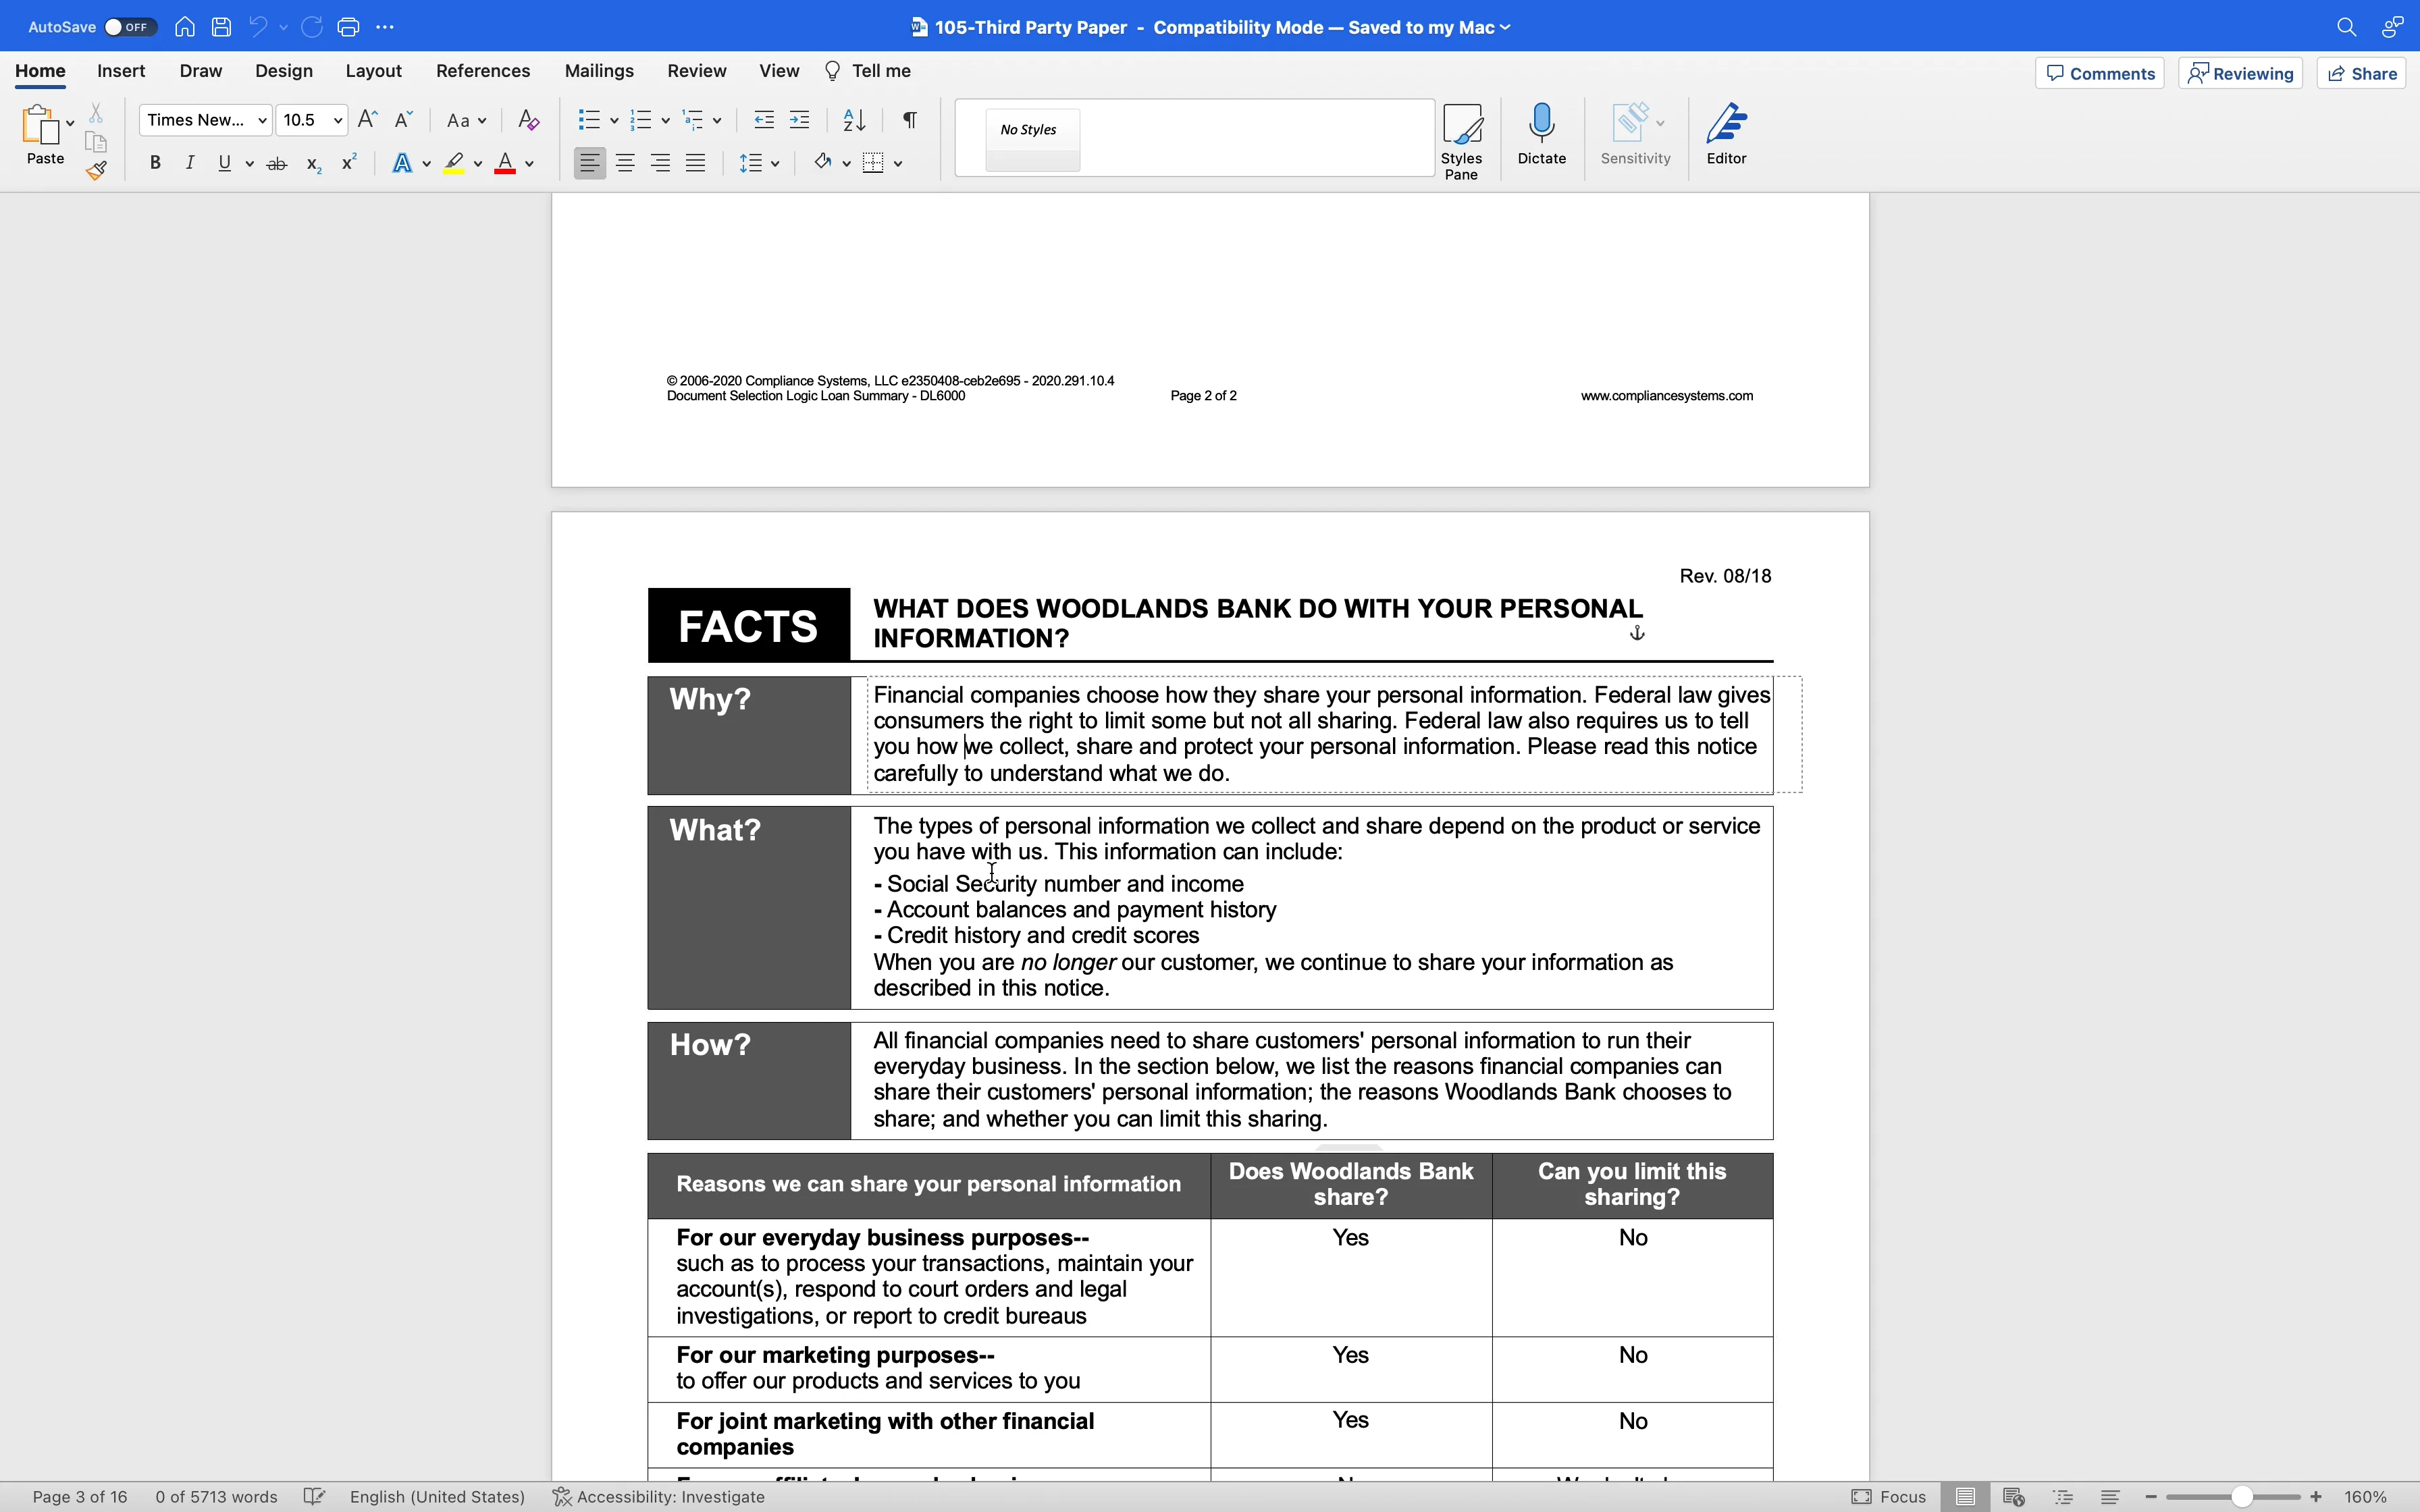
Task: Click the Search magnifier icon
Action: (2346, 28)
